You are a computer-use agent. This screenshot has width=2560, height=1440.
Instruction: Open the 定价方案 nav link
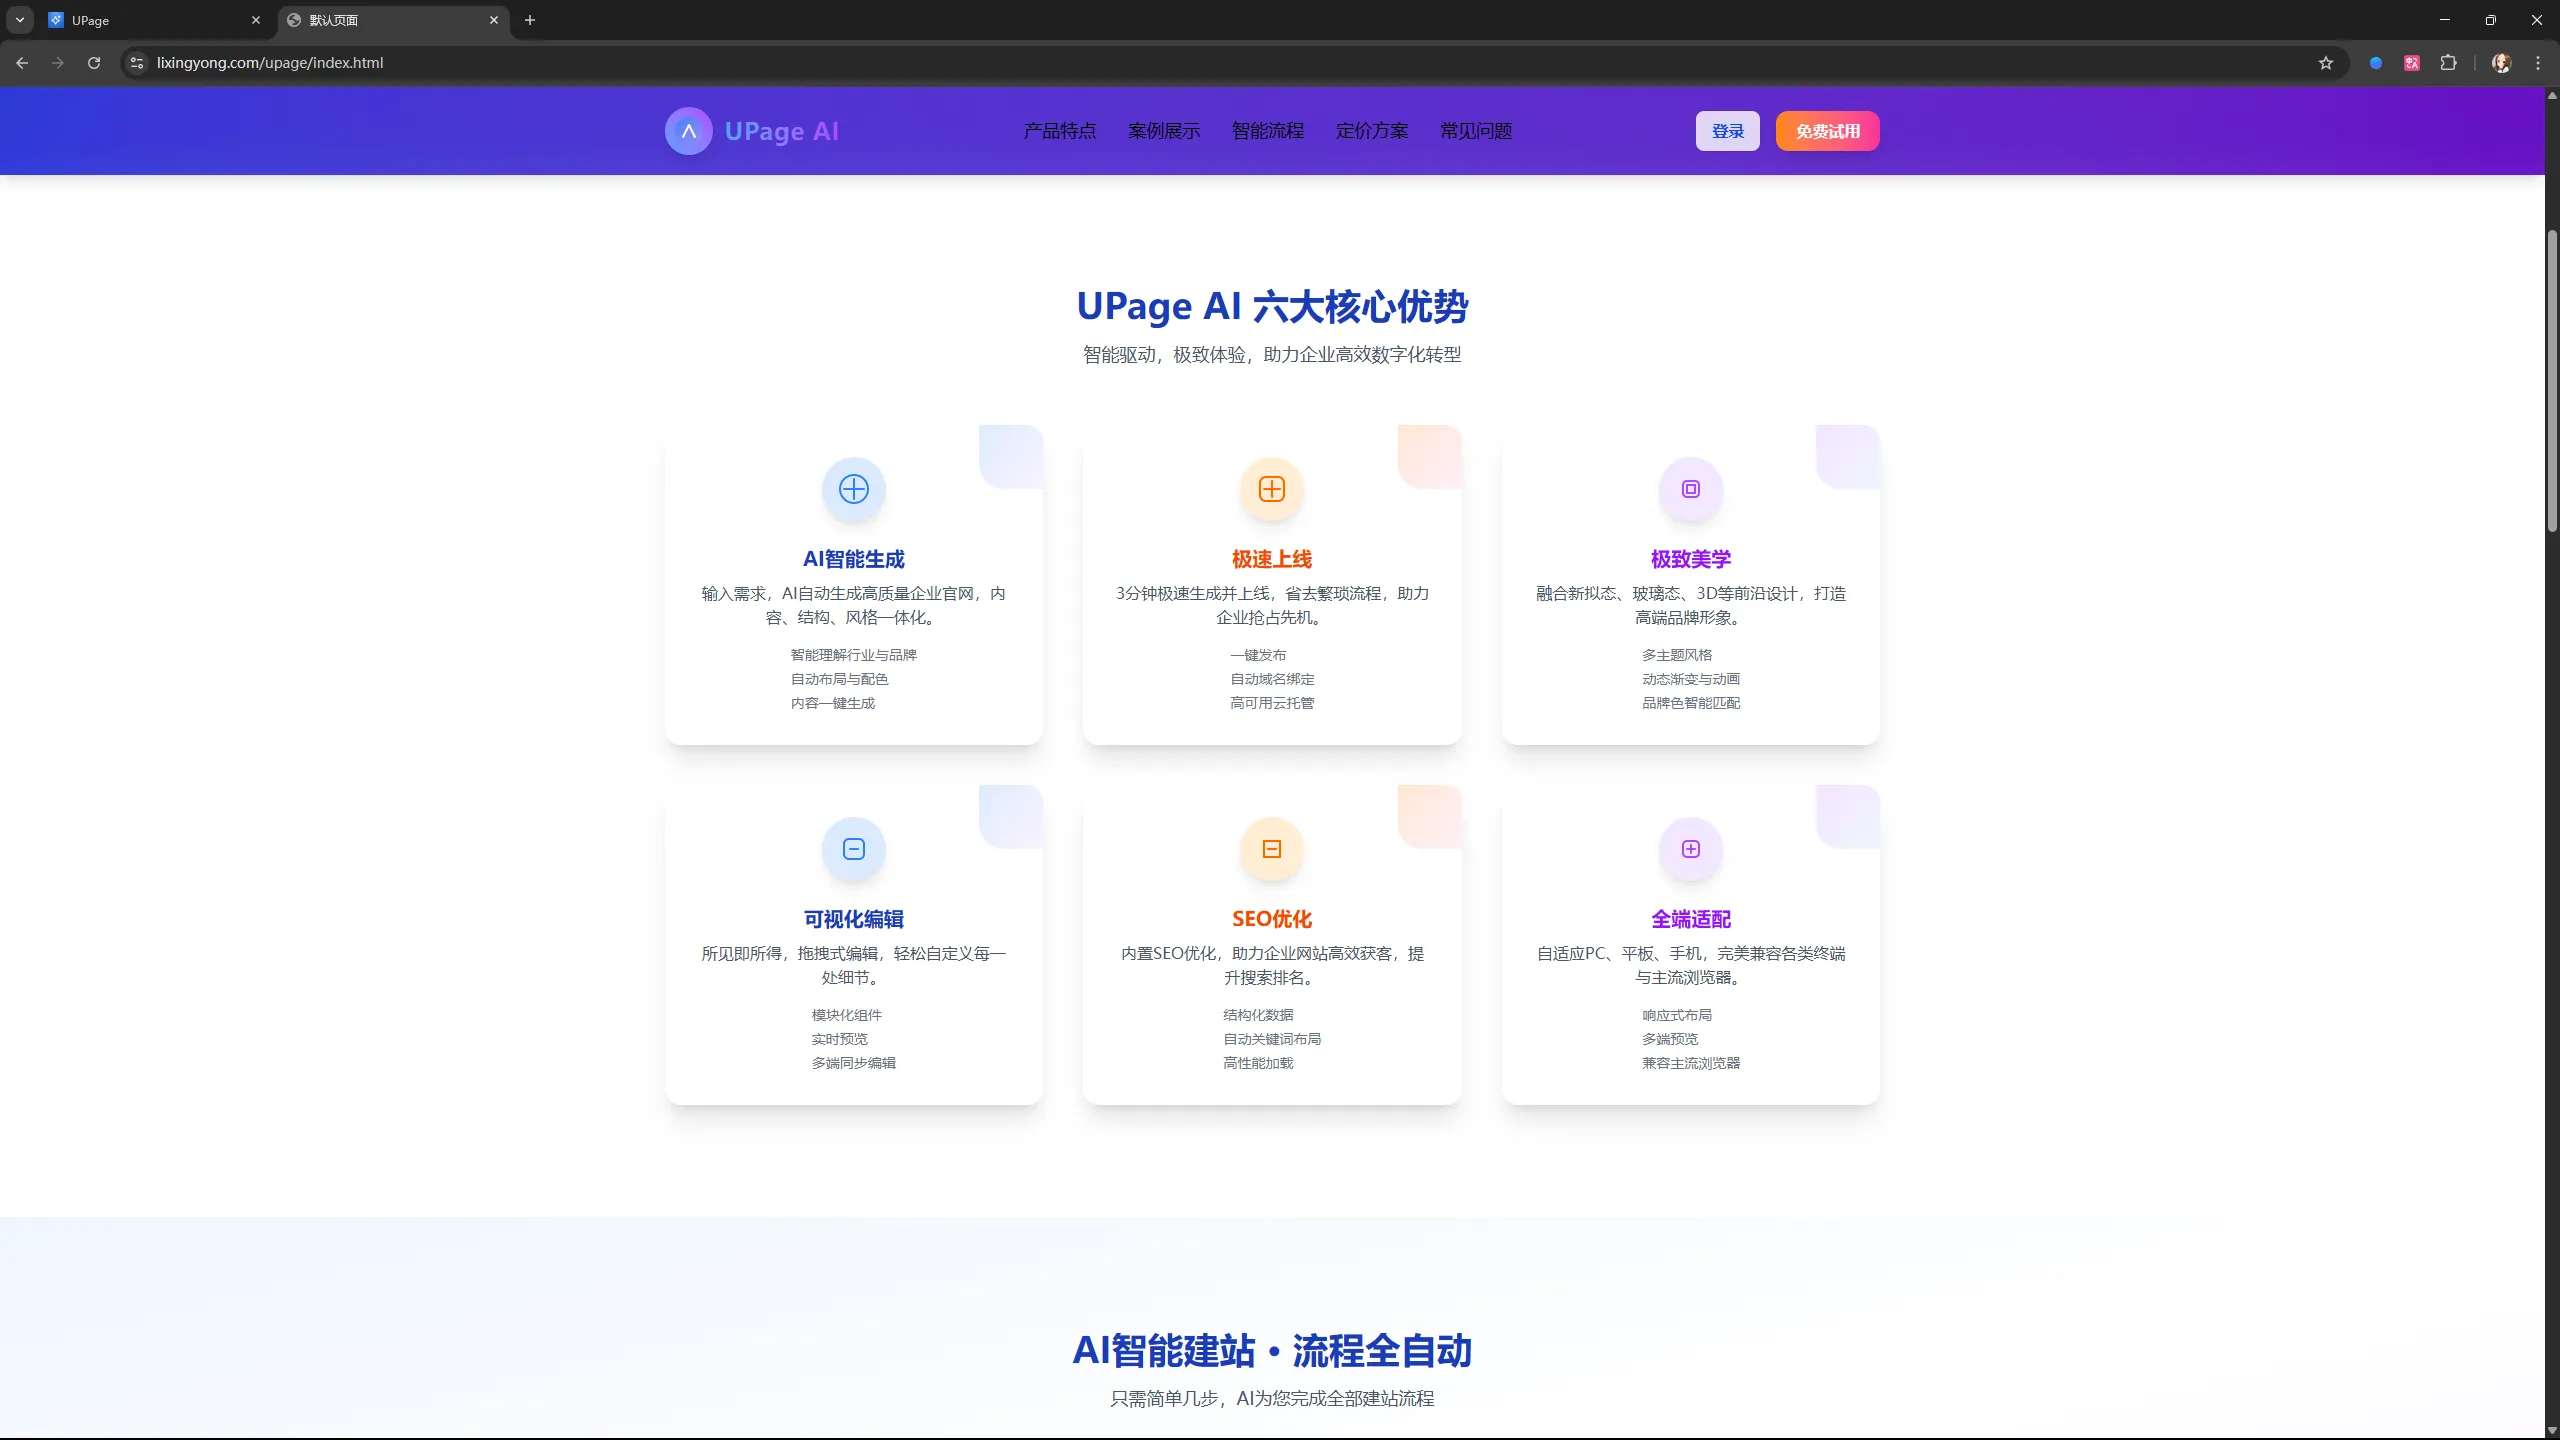1371,131
